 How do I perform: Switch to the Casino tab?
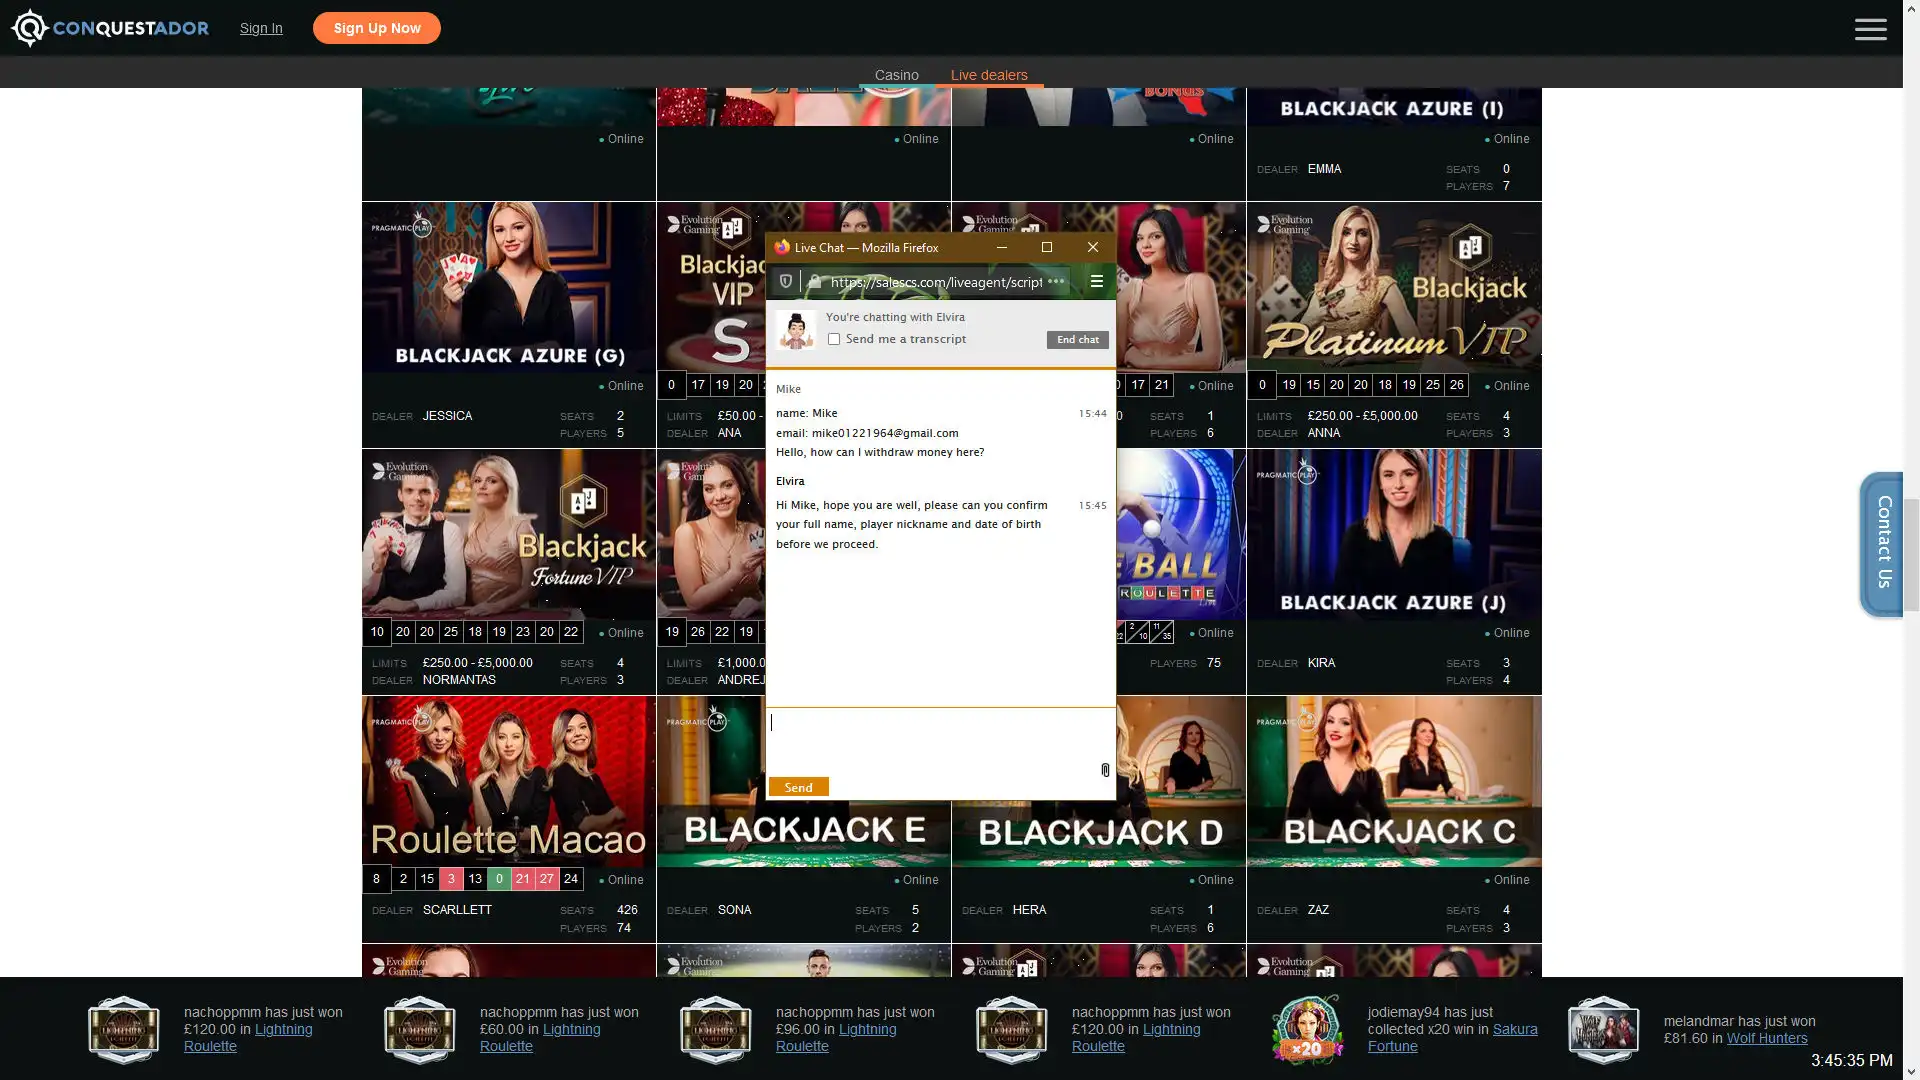(896, 75)
